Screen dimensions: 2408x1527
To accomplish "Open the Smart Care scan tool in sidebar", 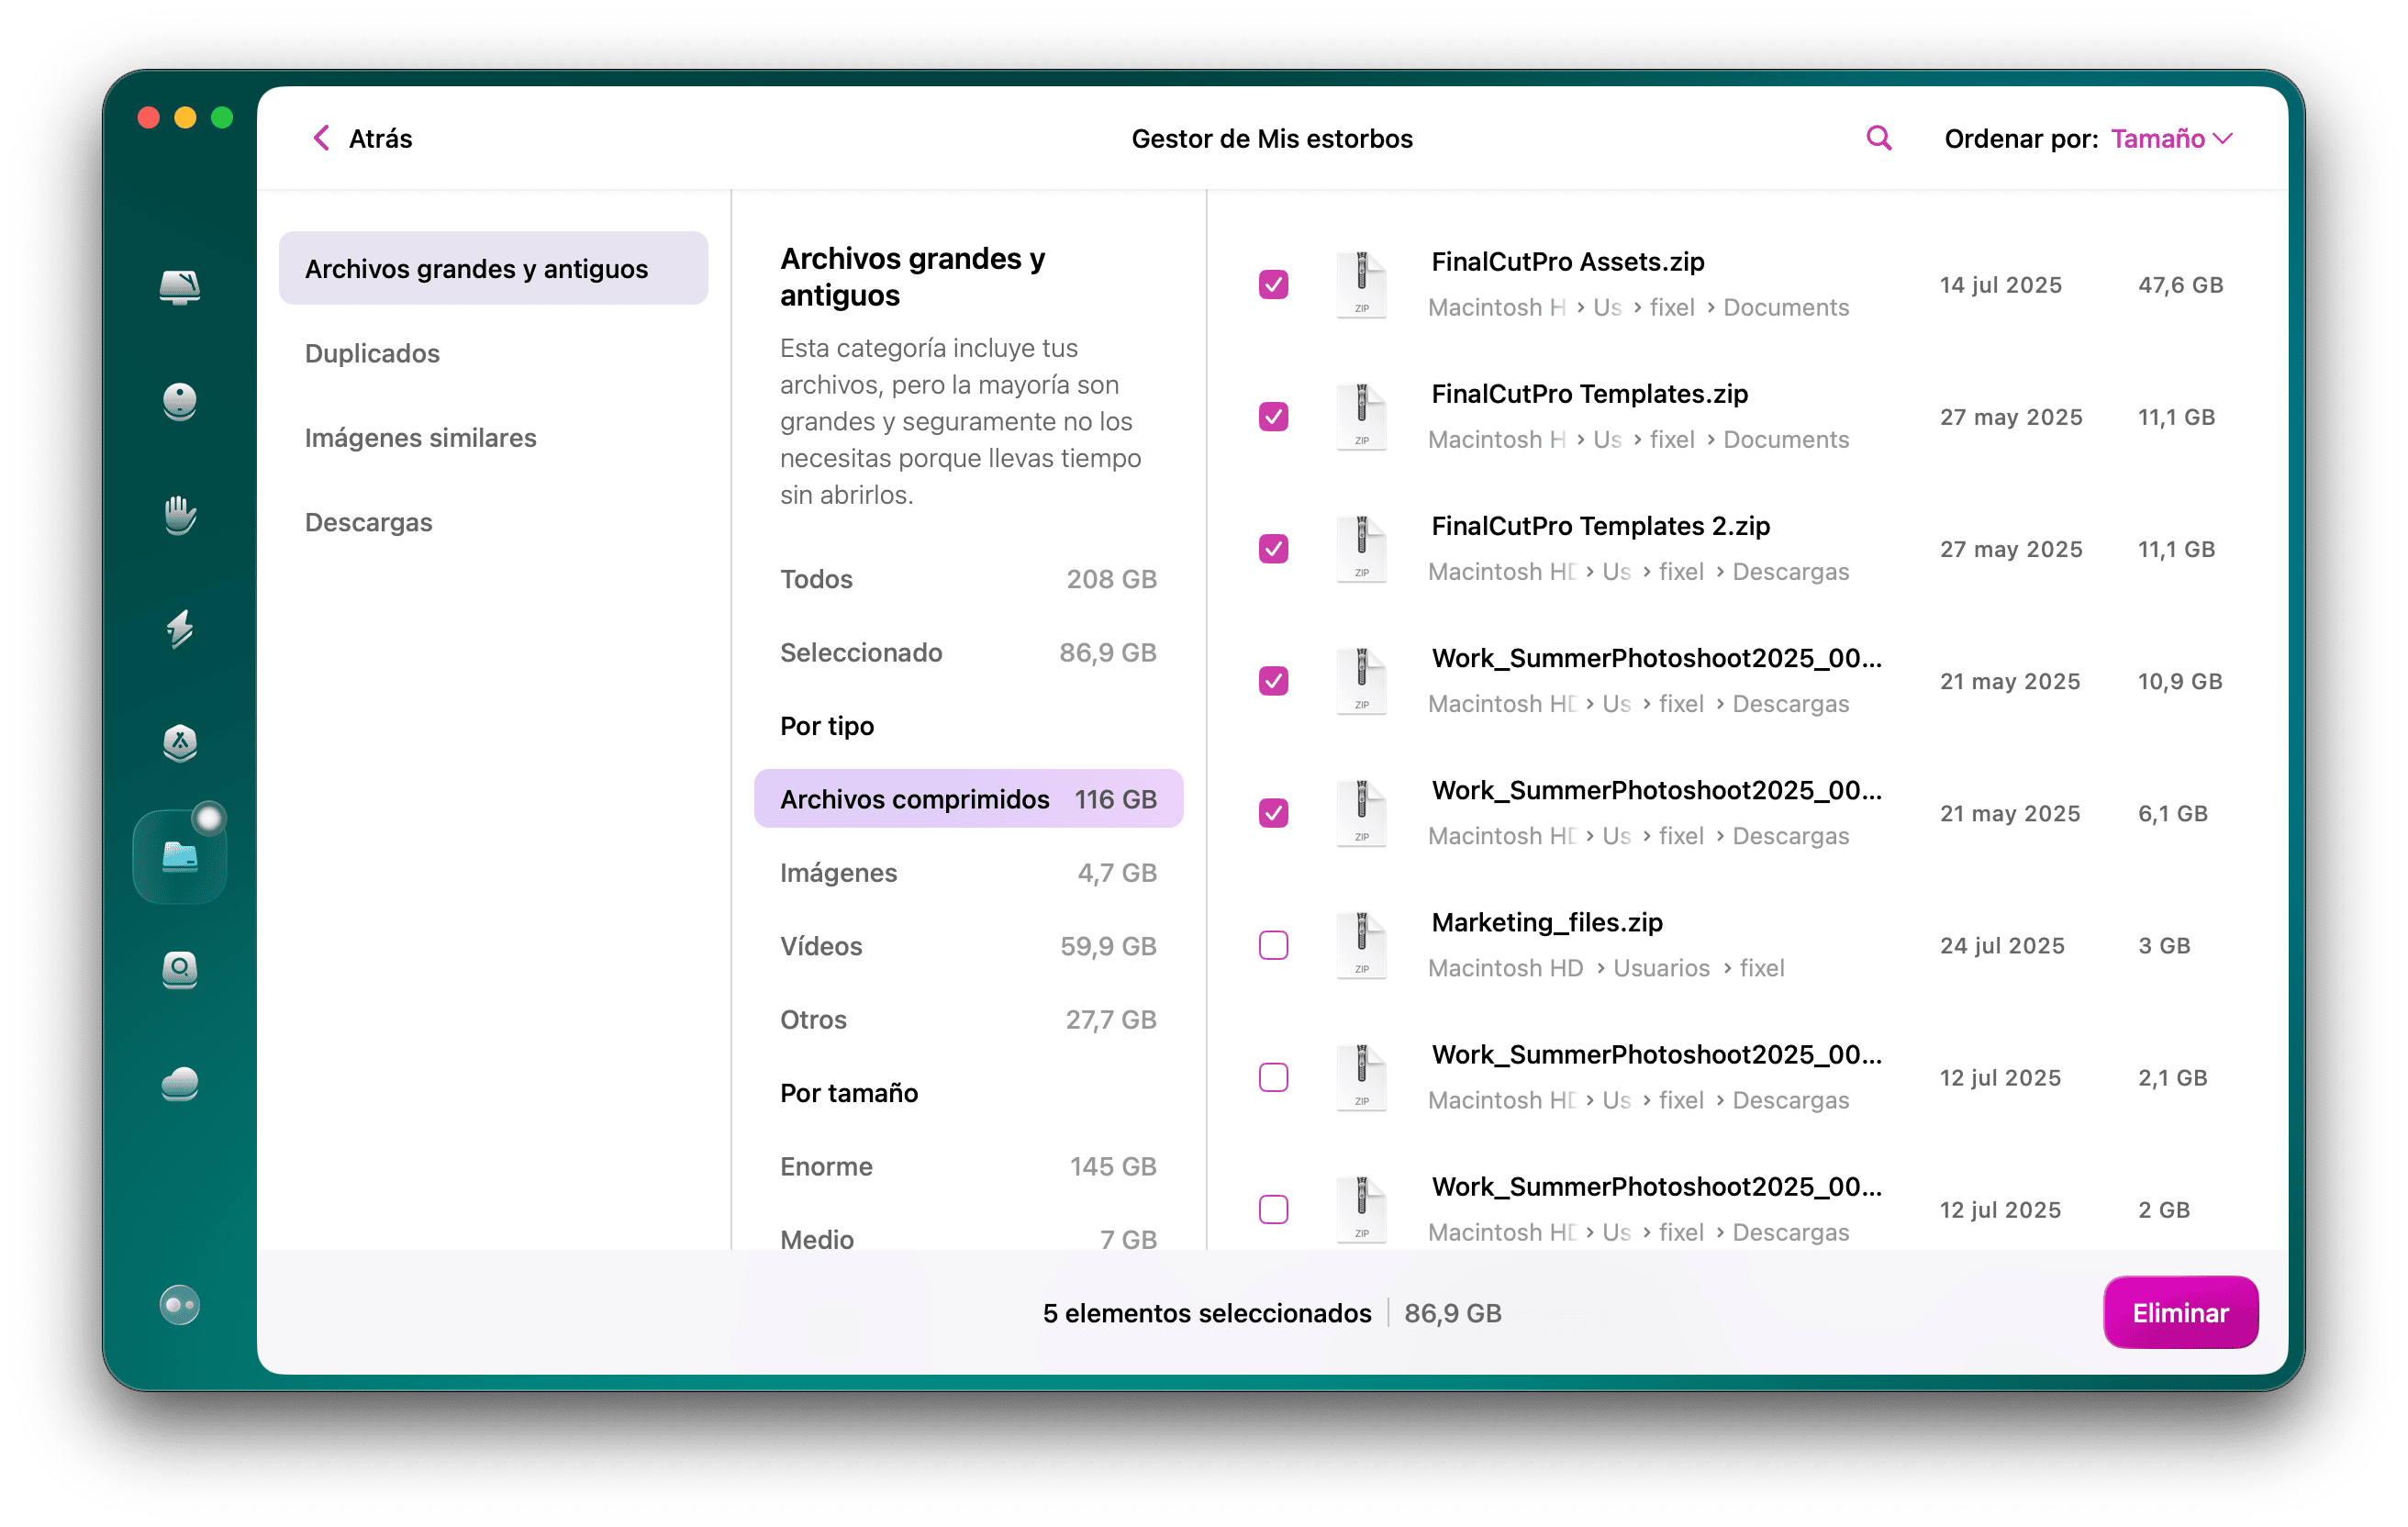I will 180,288.
